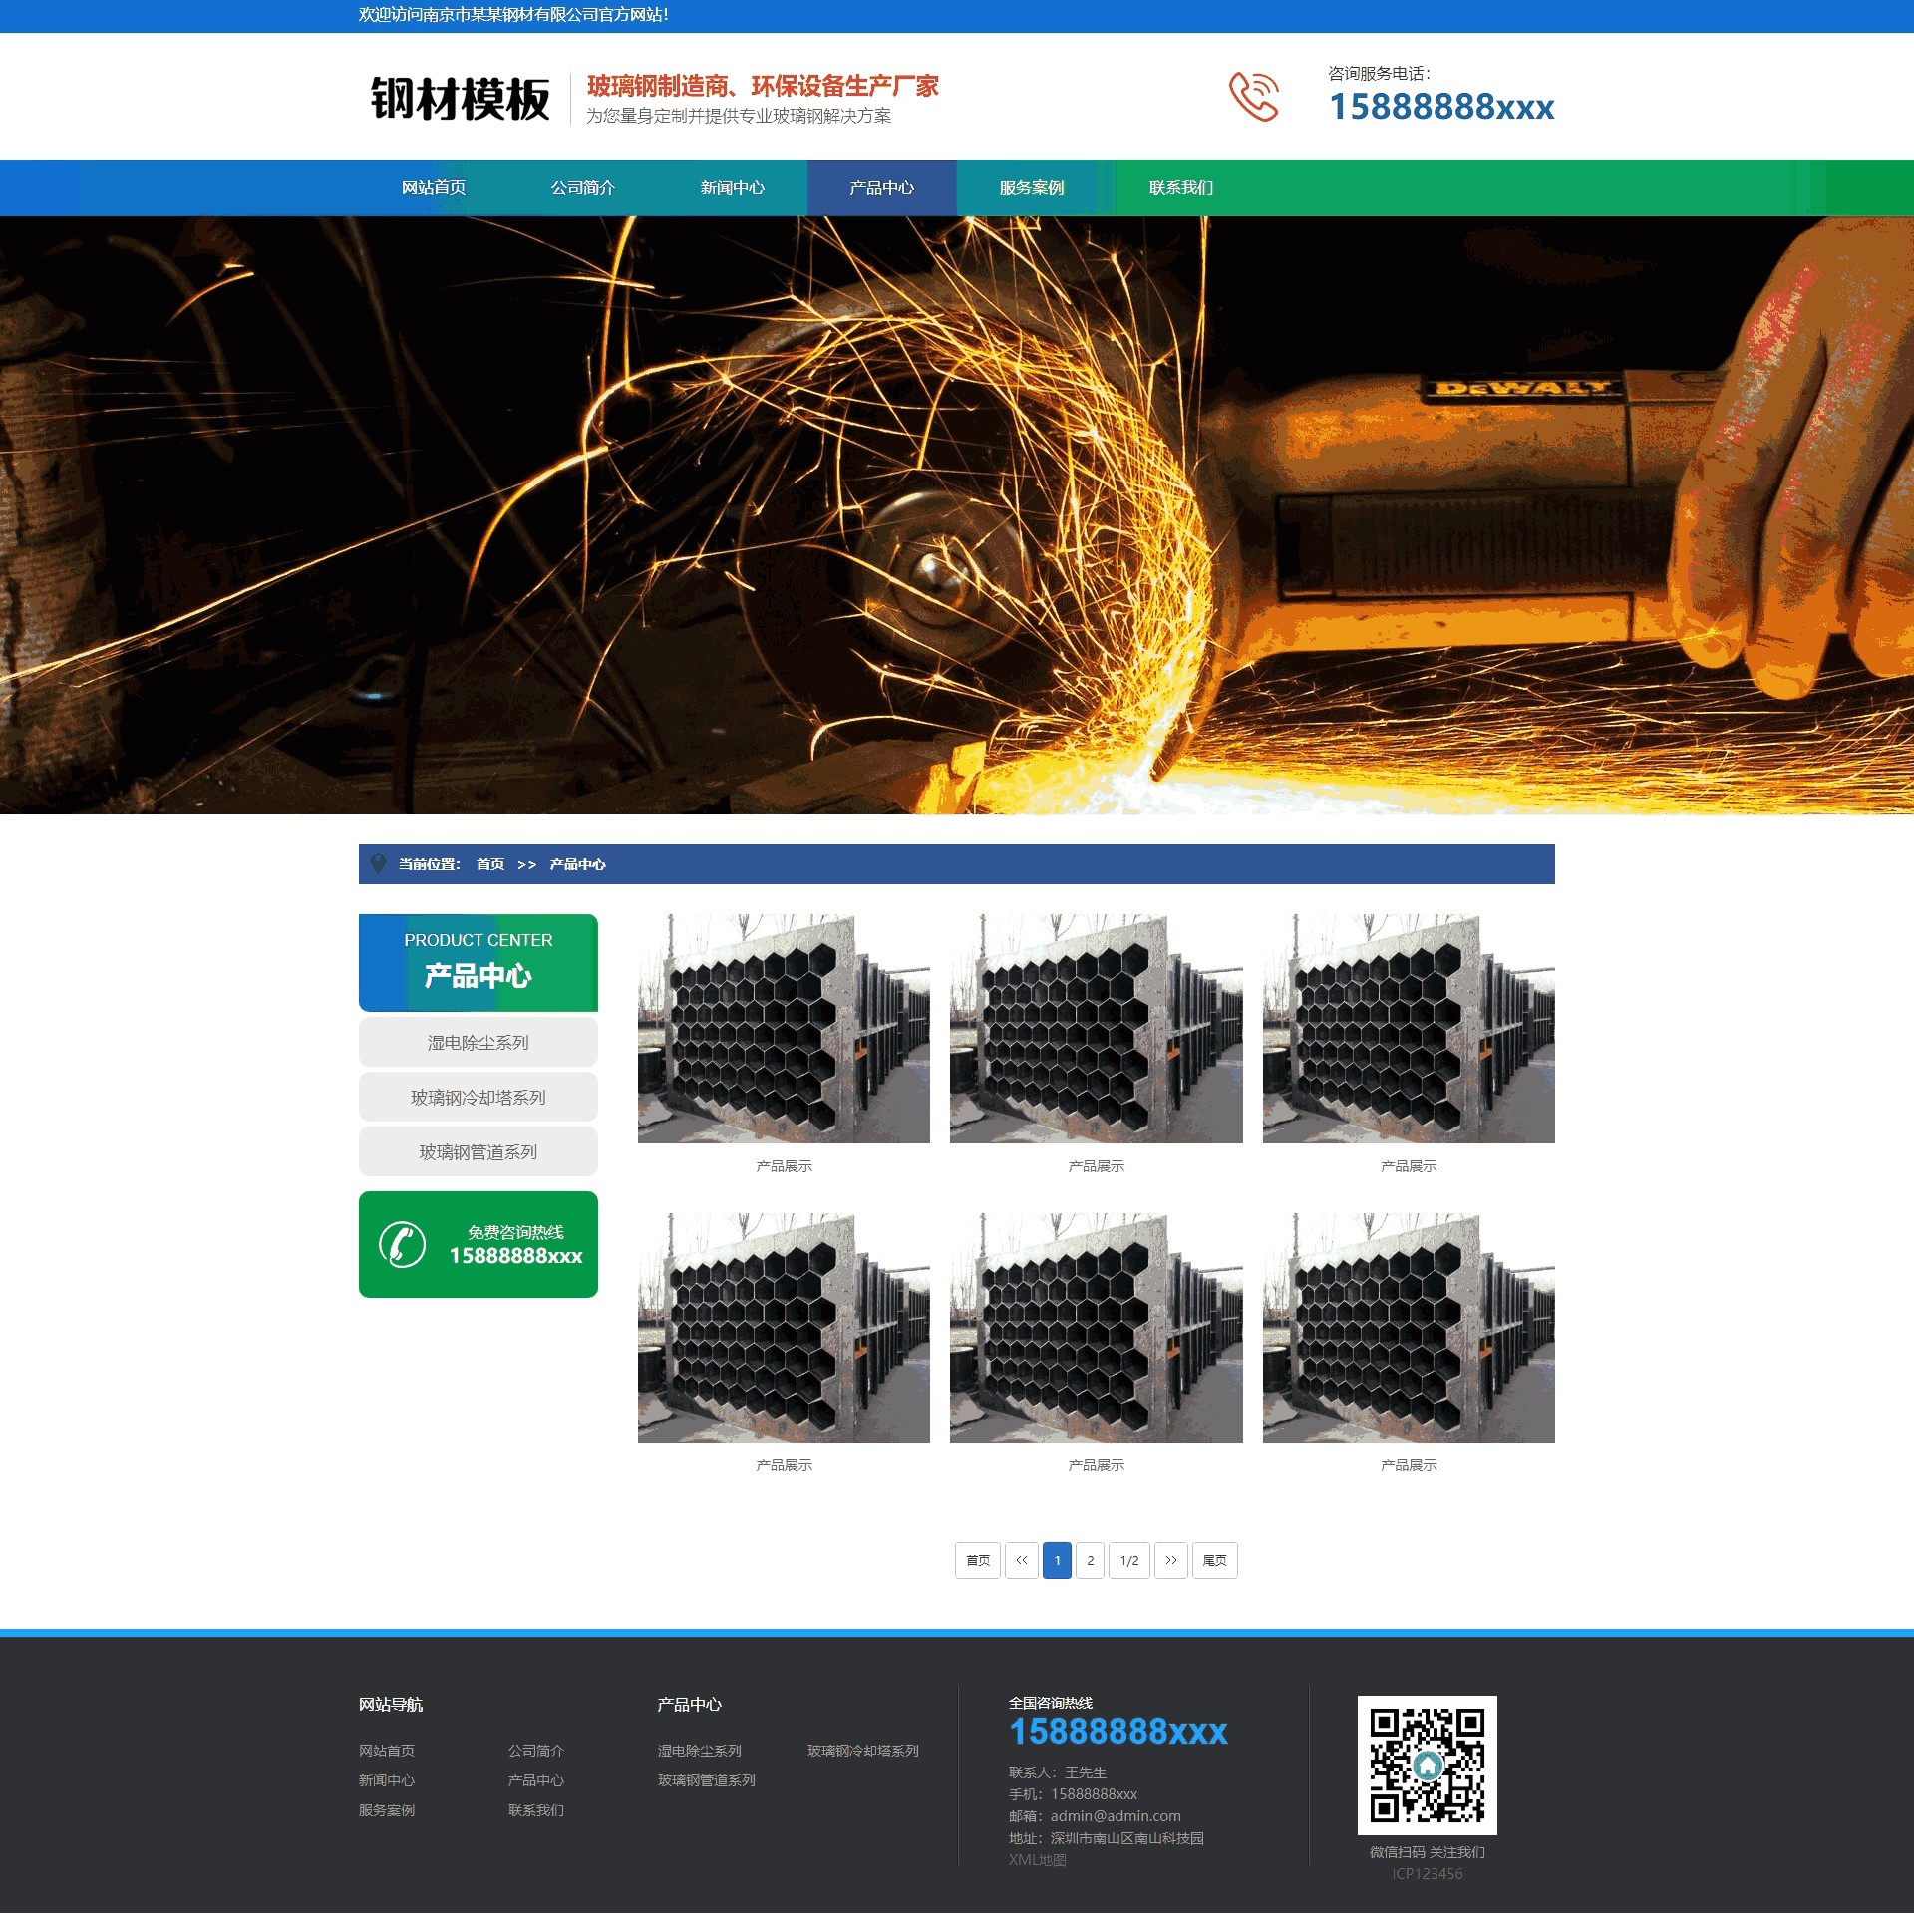
Task: Open the first product thumbnail
Action: click(x=783, y=1028)
